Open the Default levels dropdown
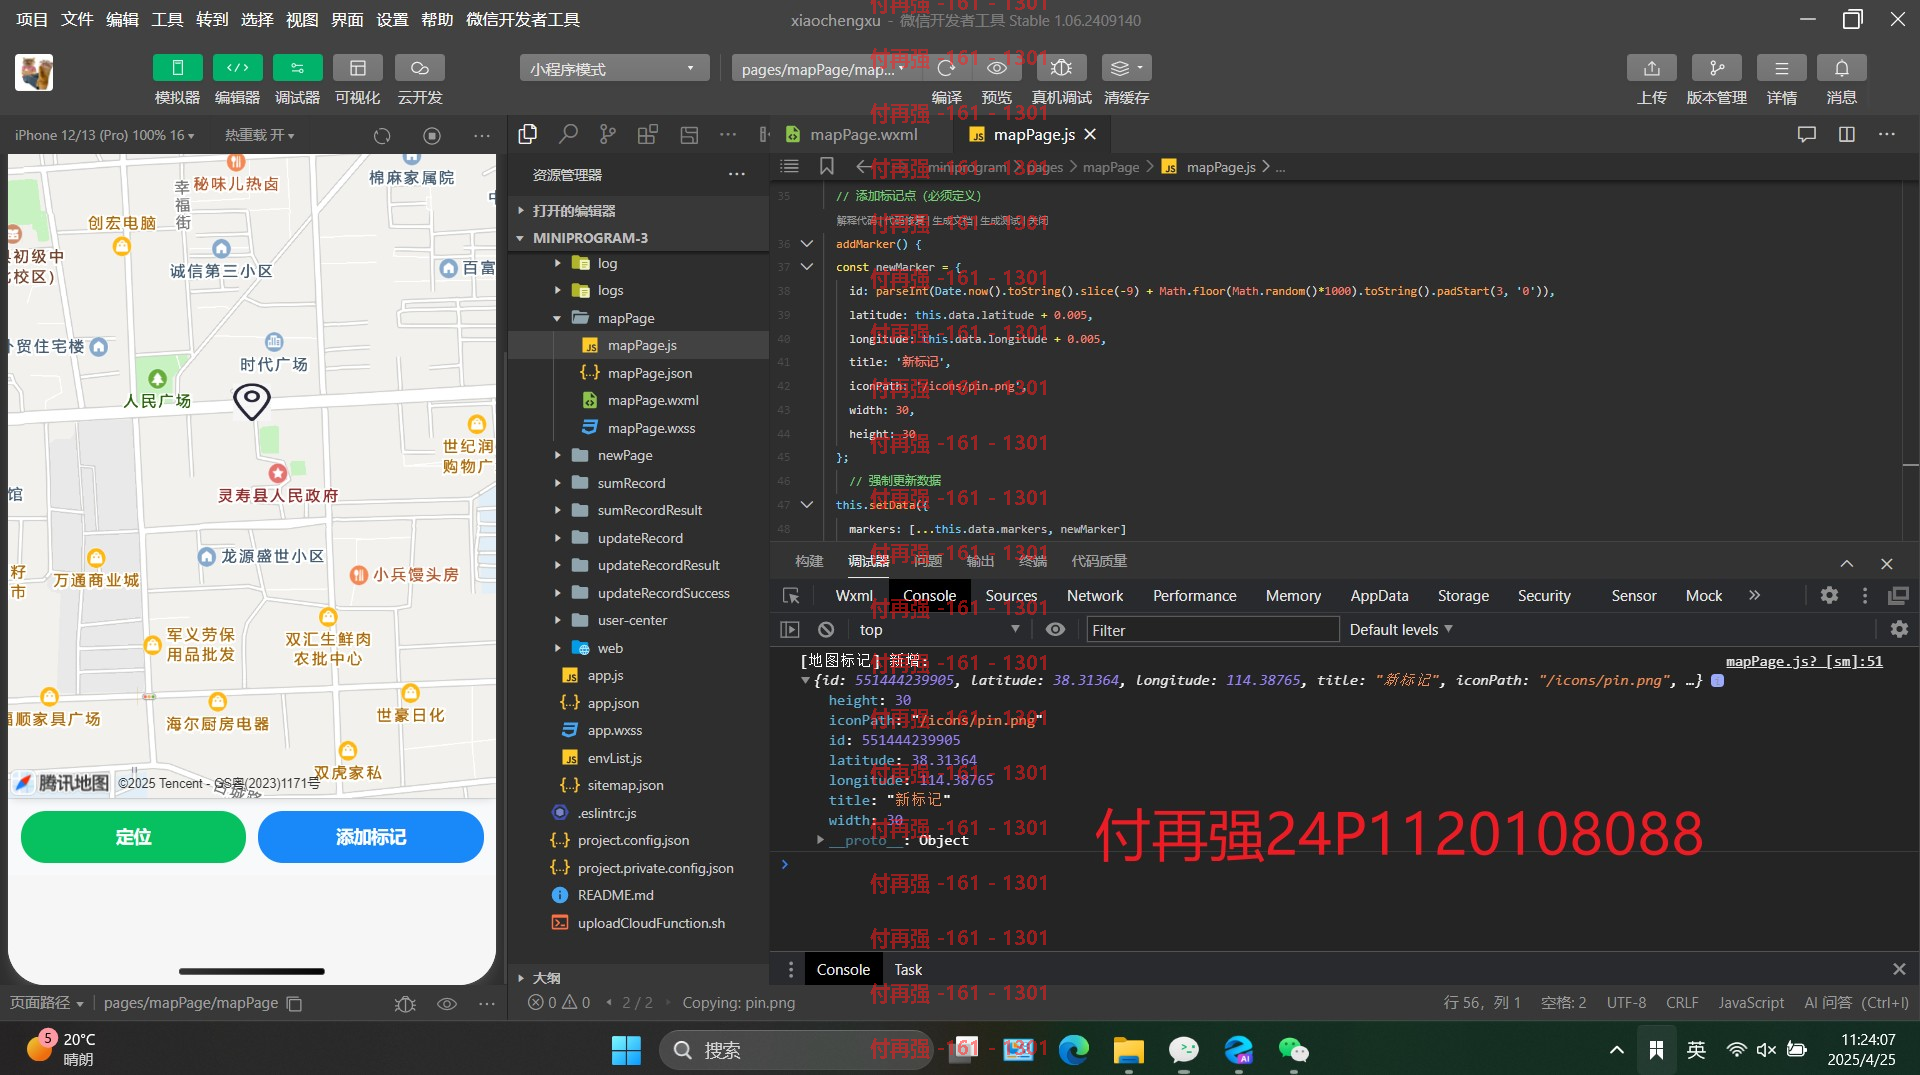 tap(1401, 630)
